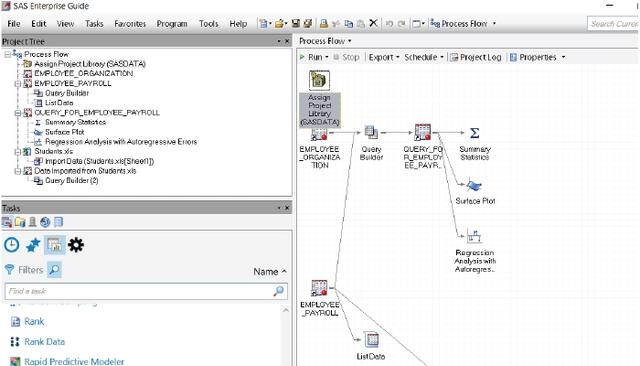640x366 pixels.
Task: Click the Redo toolbar icon
Action: point(401,24)
